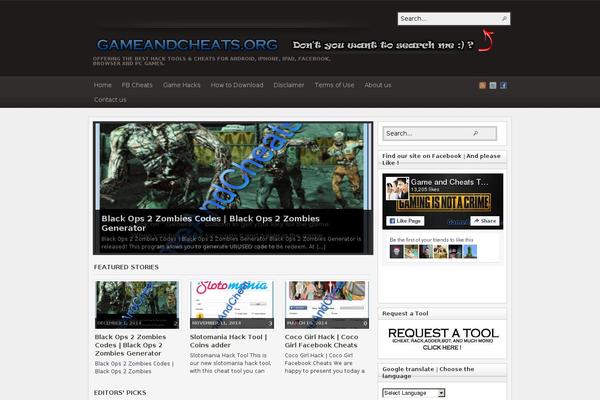Open the FB Cheats menu
This screenshot has width=600, height=400.
click(x=137, y=85)
